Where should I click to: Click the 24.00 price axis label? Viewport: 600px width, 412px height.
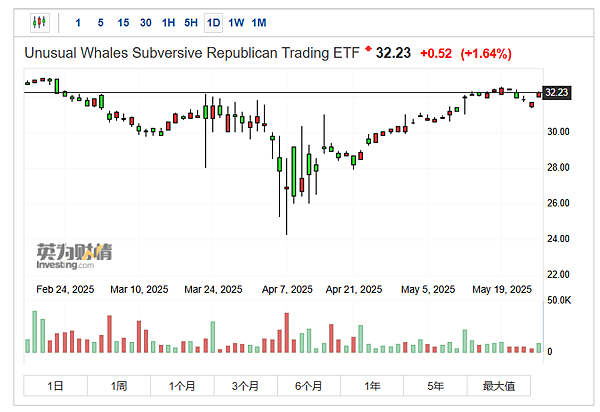tap(558, 239)
